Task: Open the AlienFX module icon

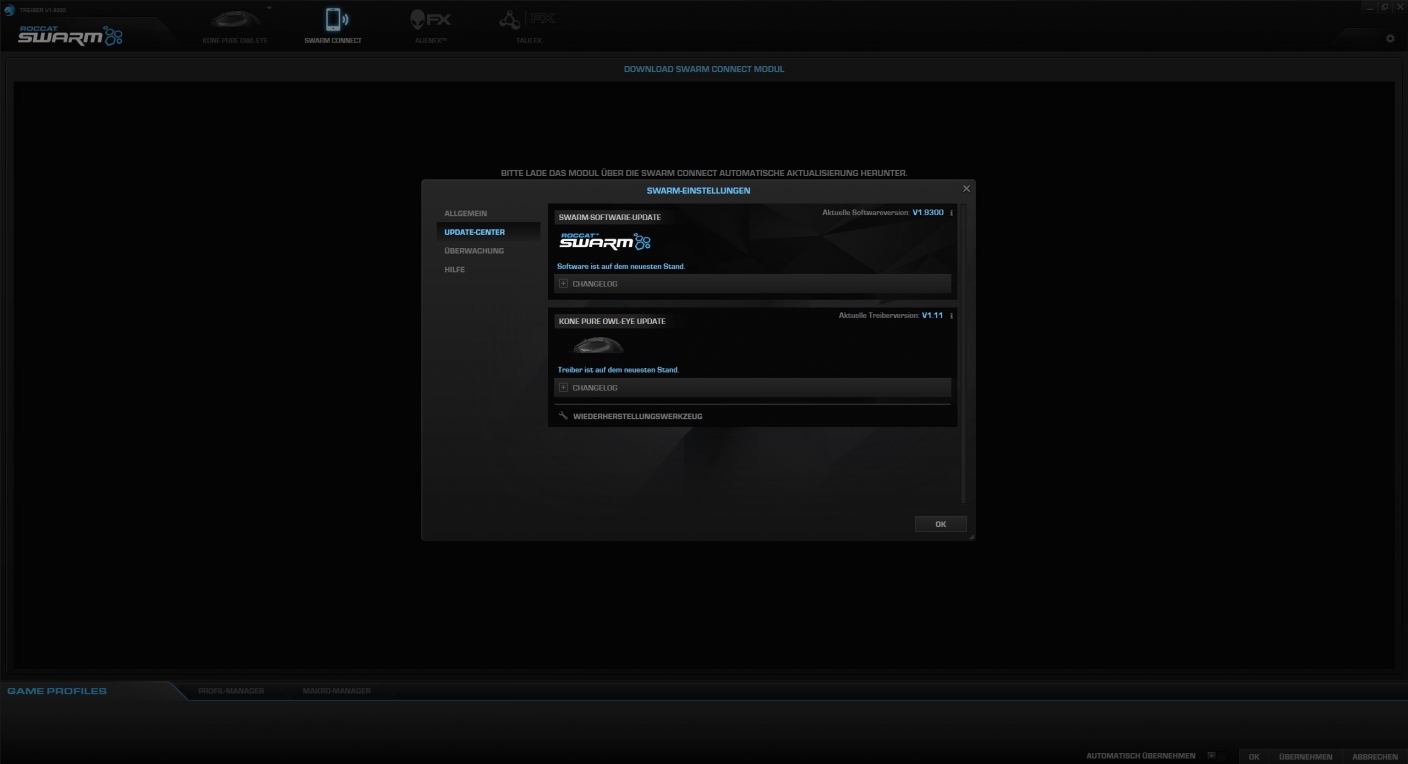Action: click(x=430, y=20)
